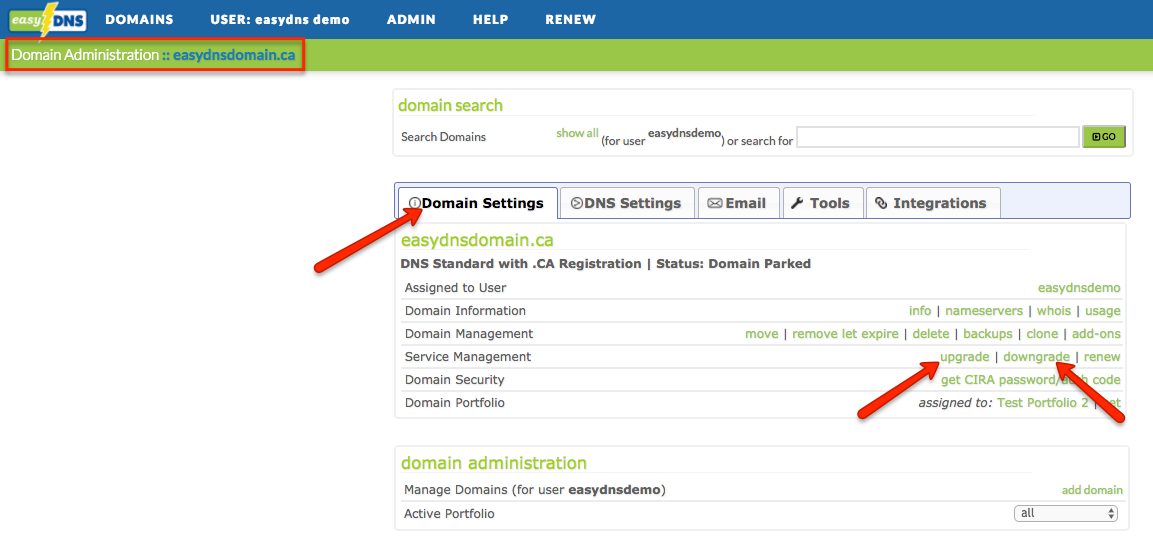This screenshot has height=549, width=1153.
Task: Open the usage link
Action: (x=1103, y=311)
